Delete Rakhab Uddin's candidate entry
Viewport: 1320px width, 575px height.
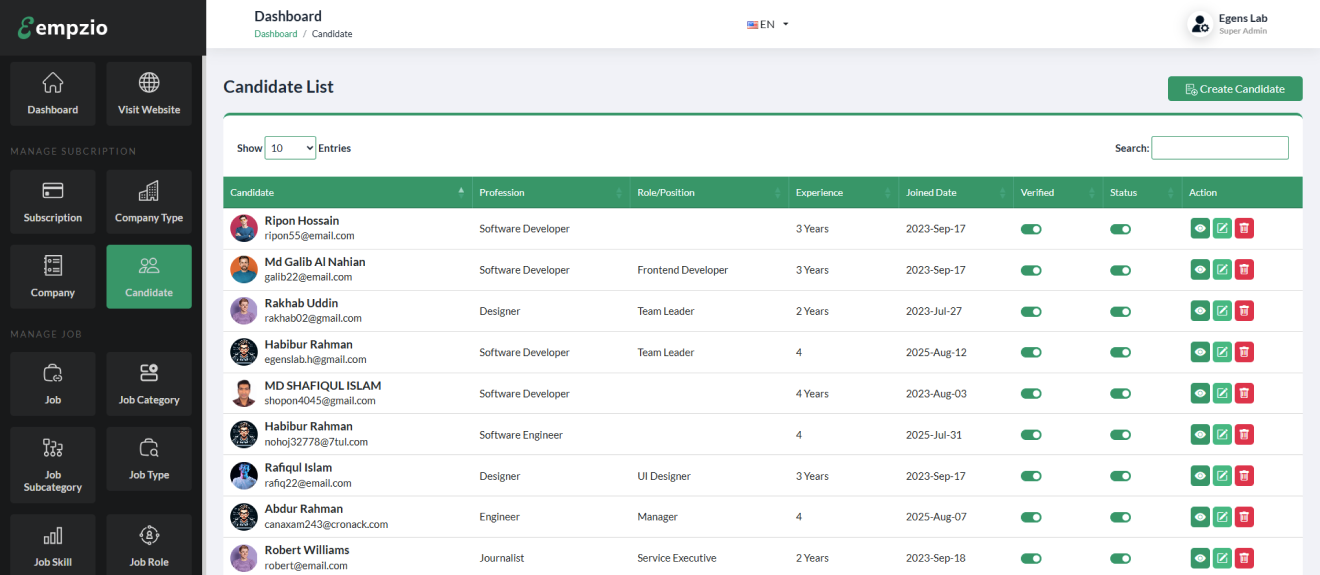point(1244,311)
